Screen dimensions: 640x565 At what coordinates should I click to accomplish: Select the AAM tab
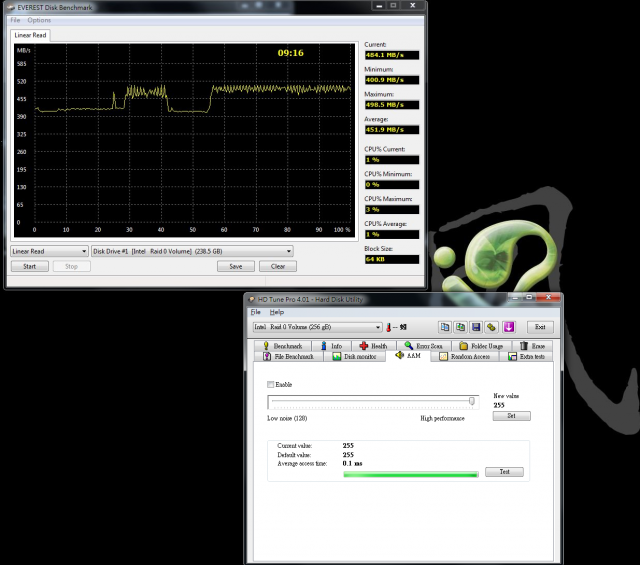(408, 356)
